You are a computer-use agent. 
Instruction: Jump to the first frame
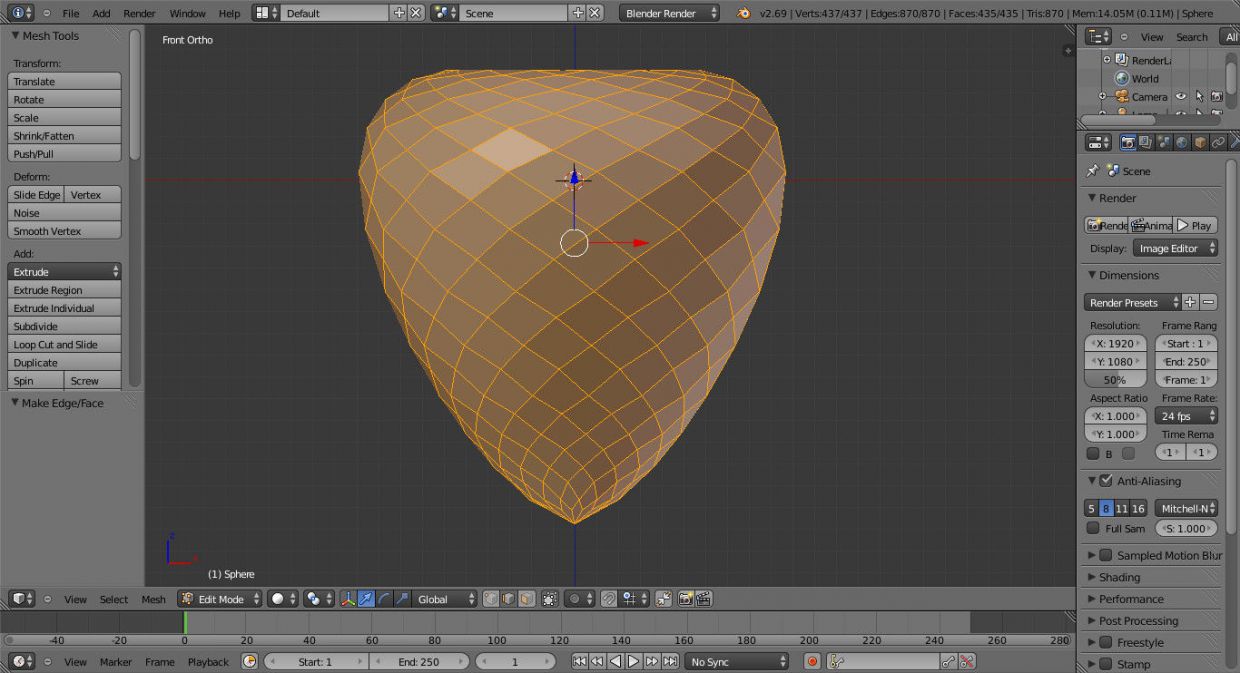(x=579, y=661)
